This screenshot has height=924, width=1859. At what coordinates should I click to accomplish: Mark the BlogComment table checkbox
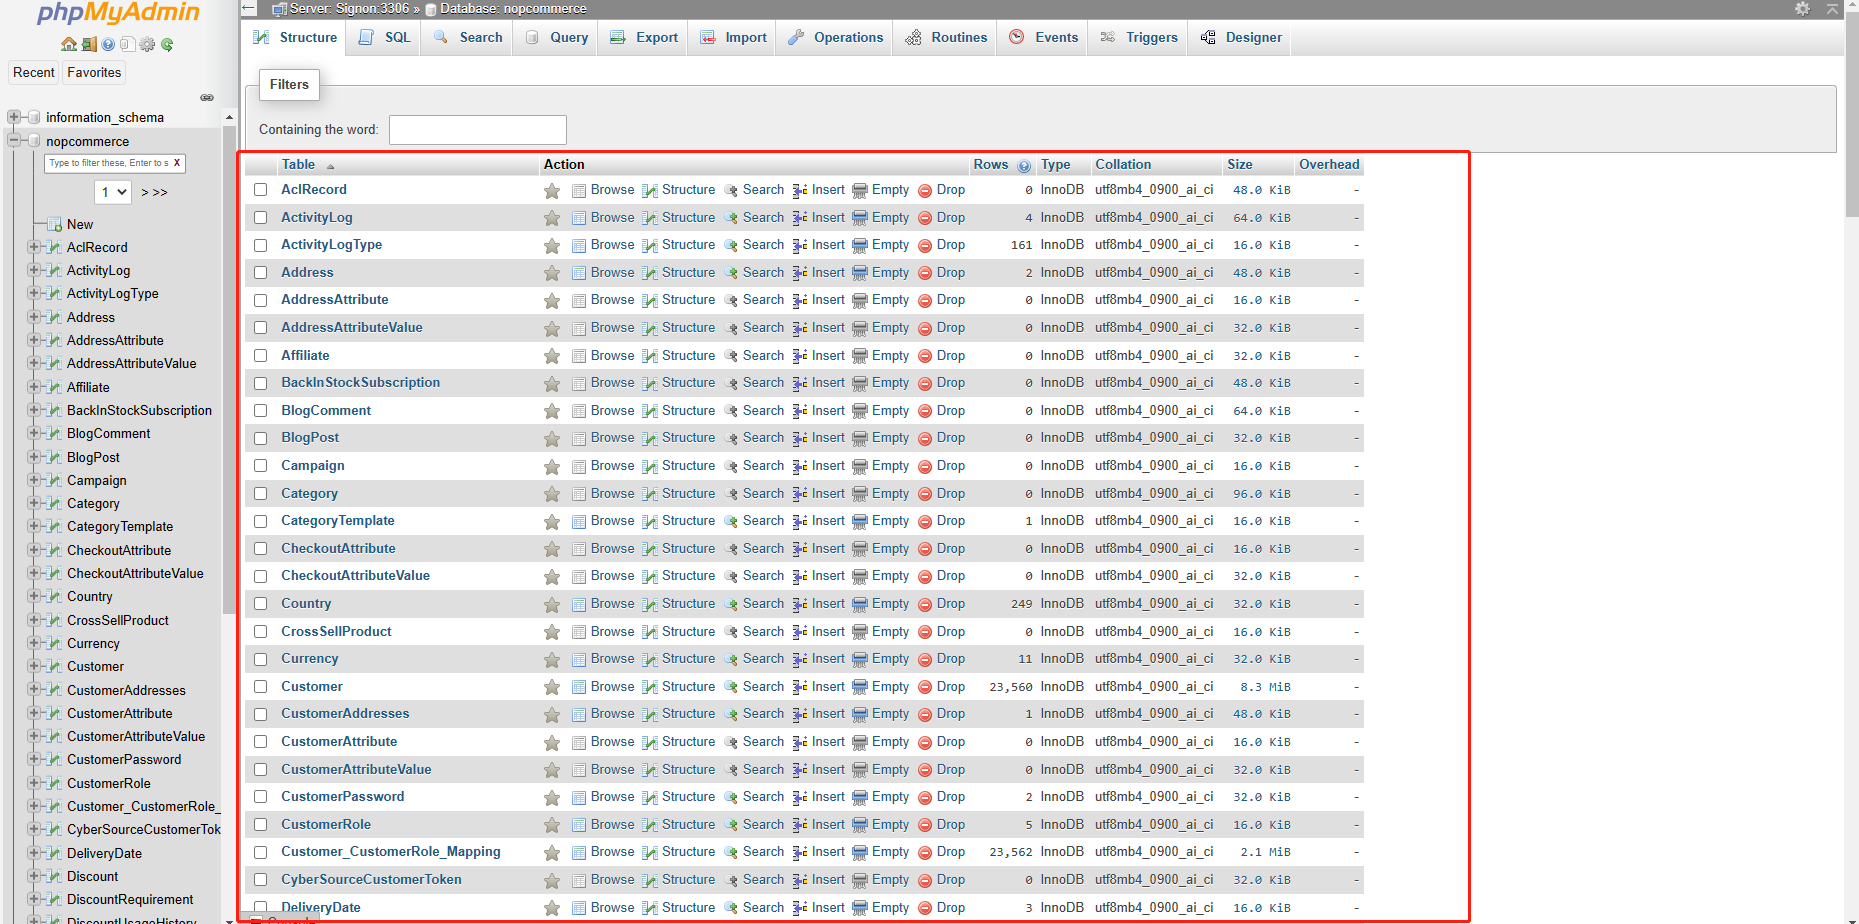(261, 411)
